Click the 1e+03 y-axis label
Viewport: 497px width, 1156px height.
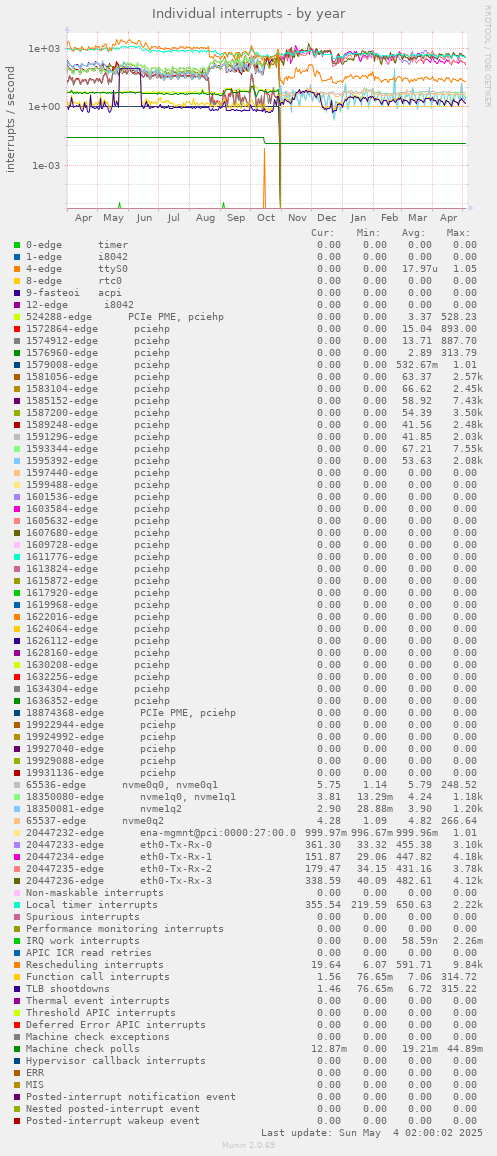(44, 49)
